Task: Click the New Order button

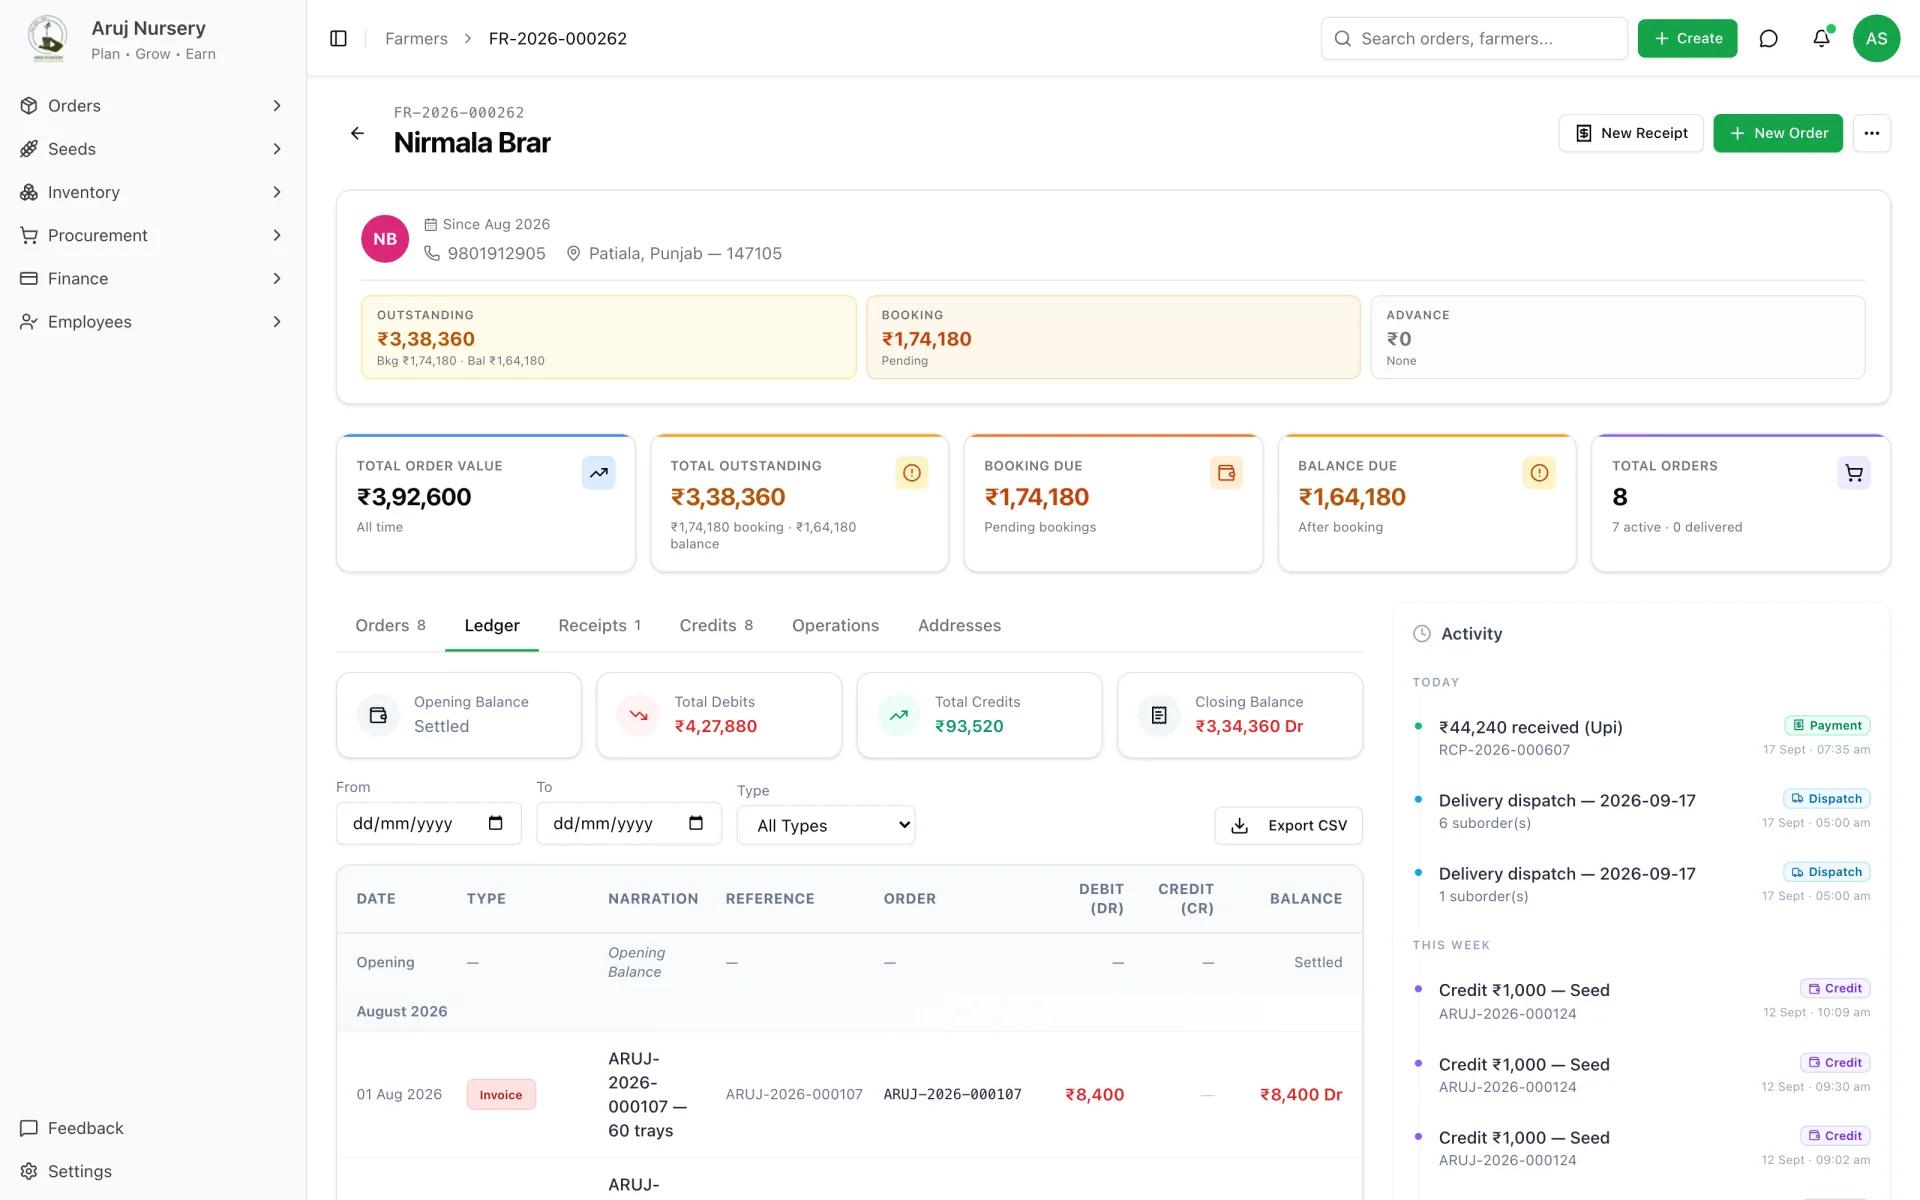Action: pos(1778,133)
